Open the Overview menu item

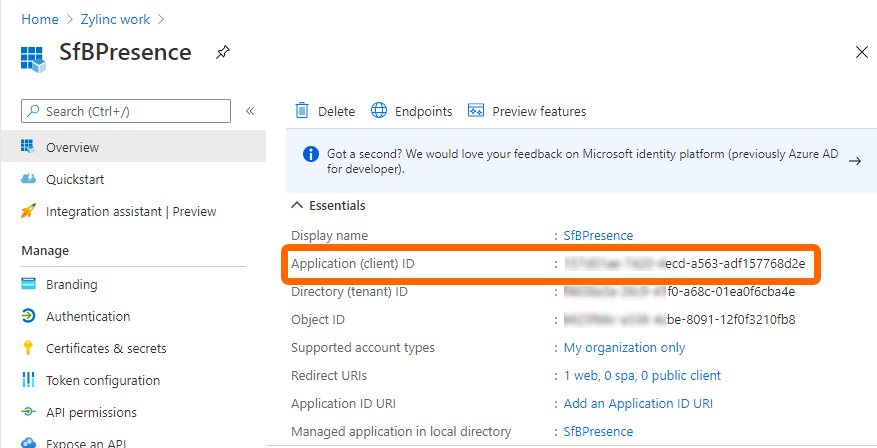pyautogui.click(x=133, y=147)
